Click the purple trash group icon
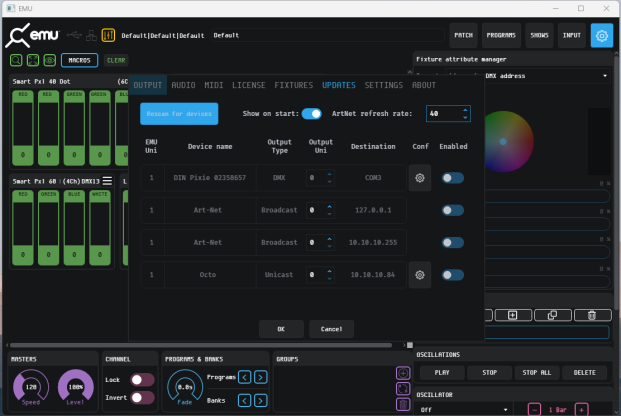This screenshot has width=621, height=416. point(403,405)
